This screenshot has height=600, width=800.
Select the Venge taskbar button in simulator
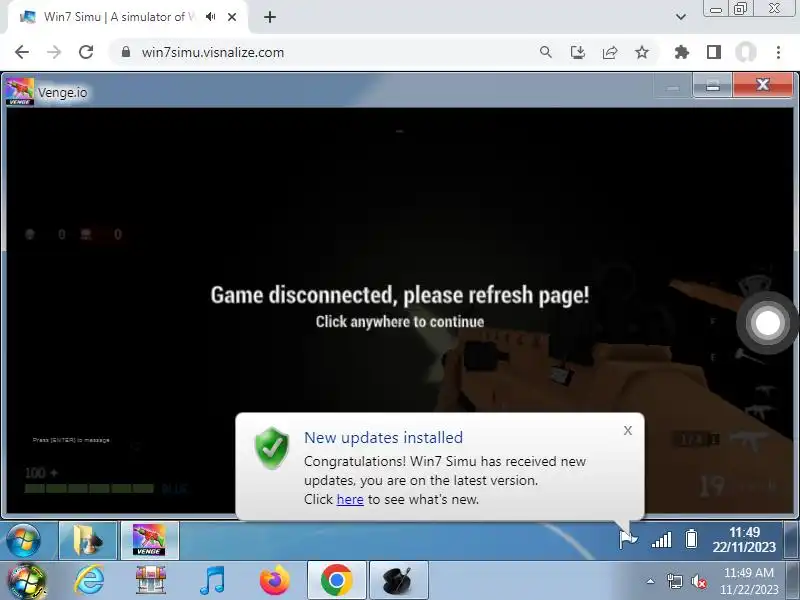(149, 540)
